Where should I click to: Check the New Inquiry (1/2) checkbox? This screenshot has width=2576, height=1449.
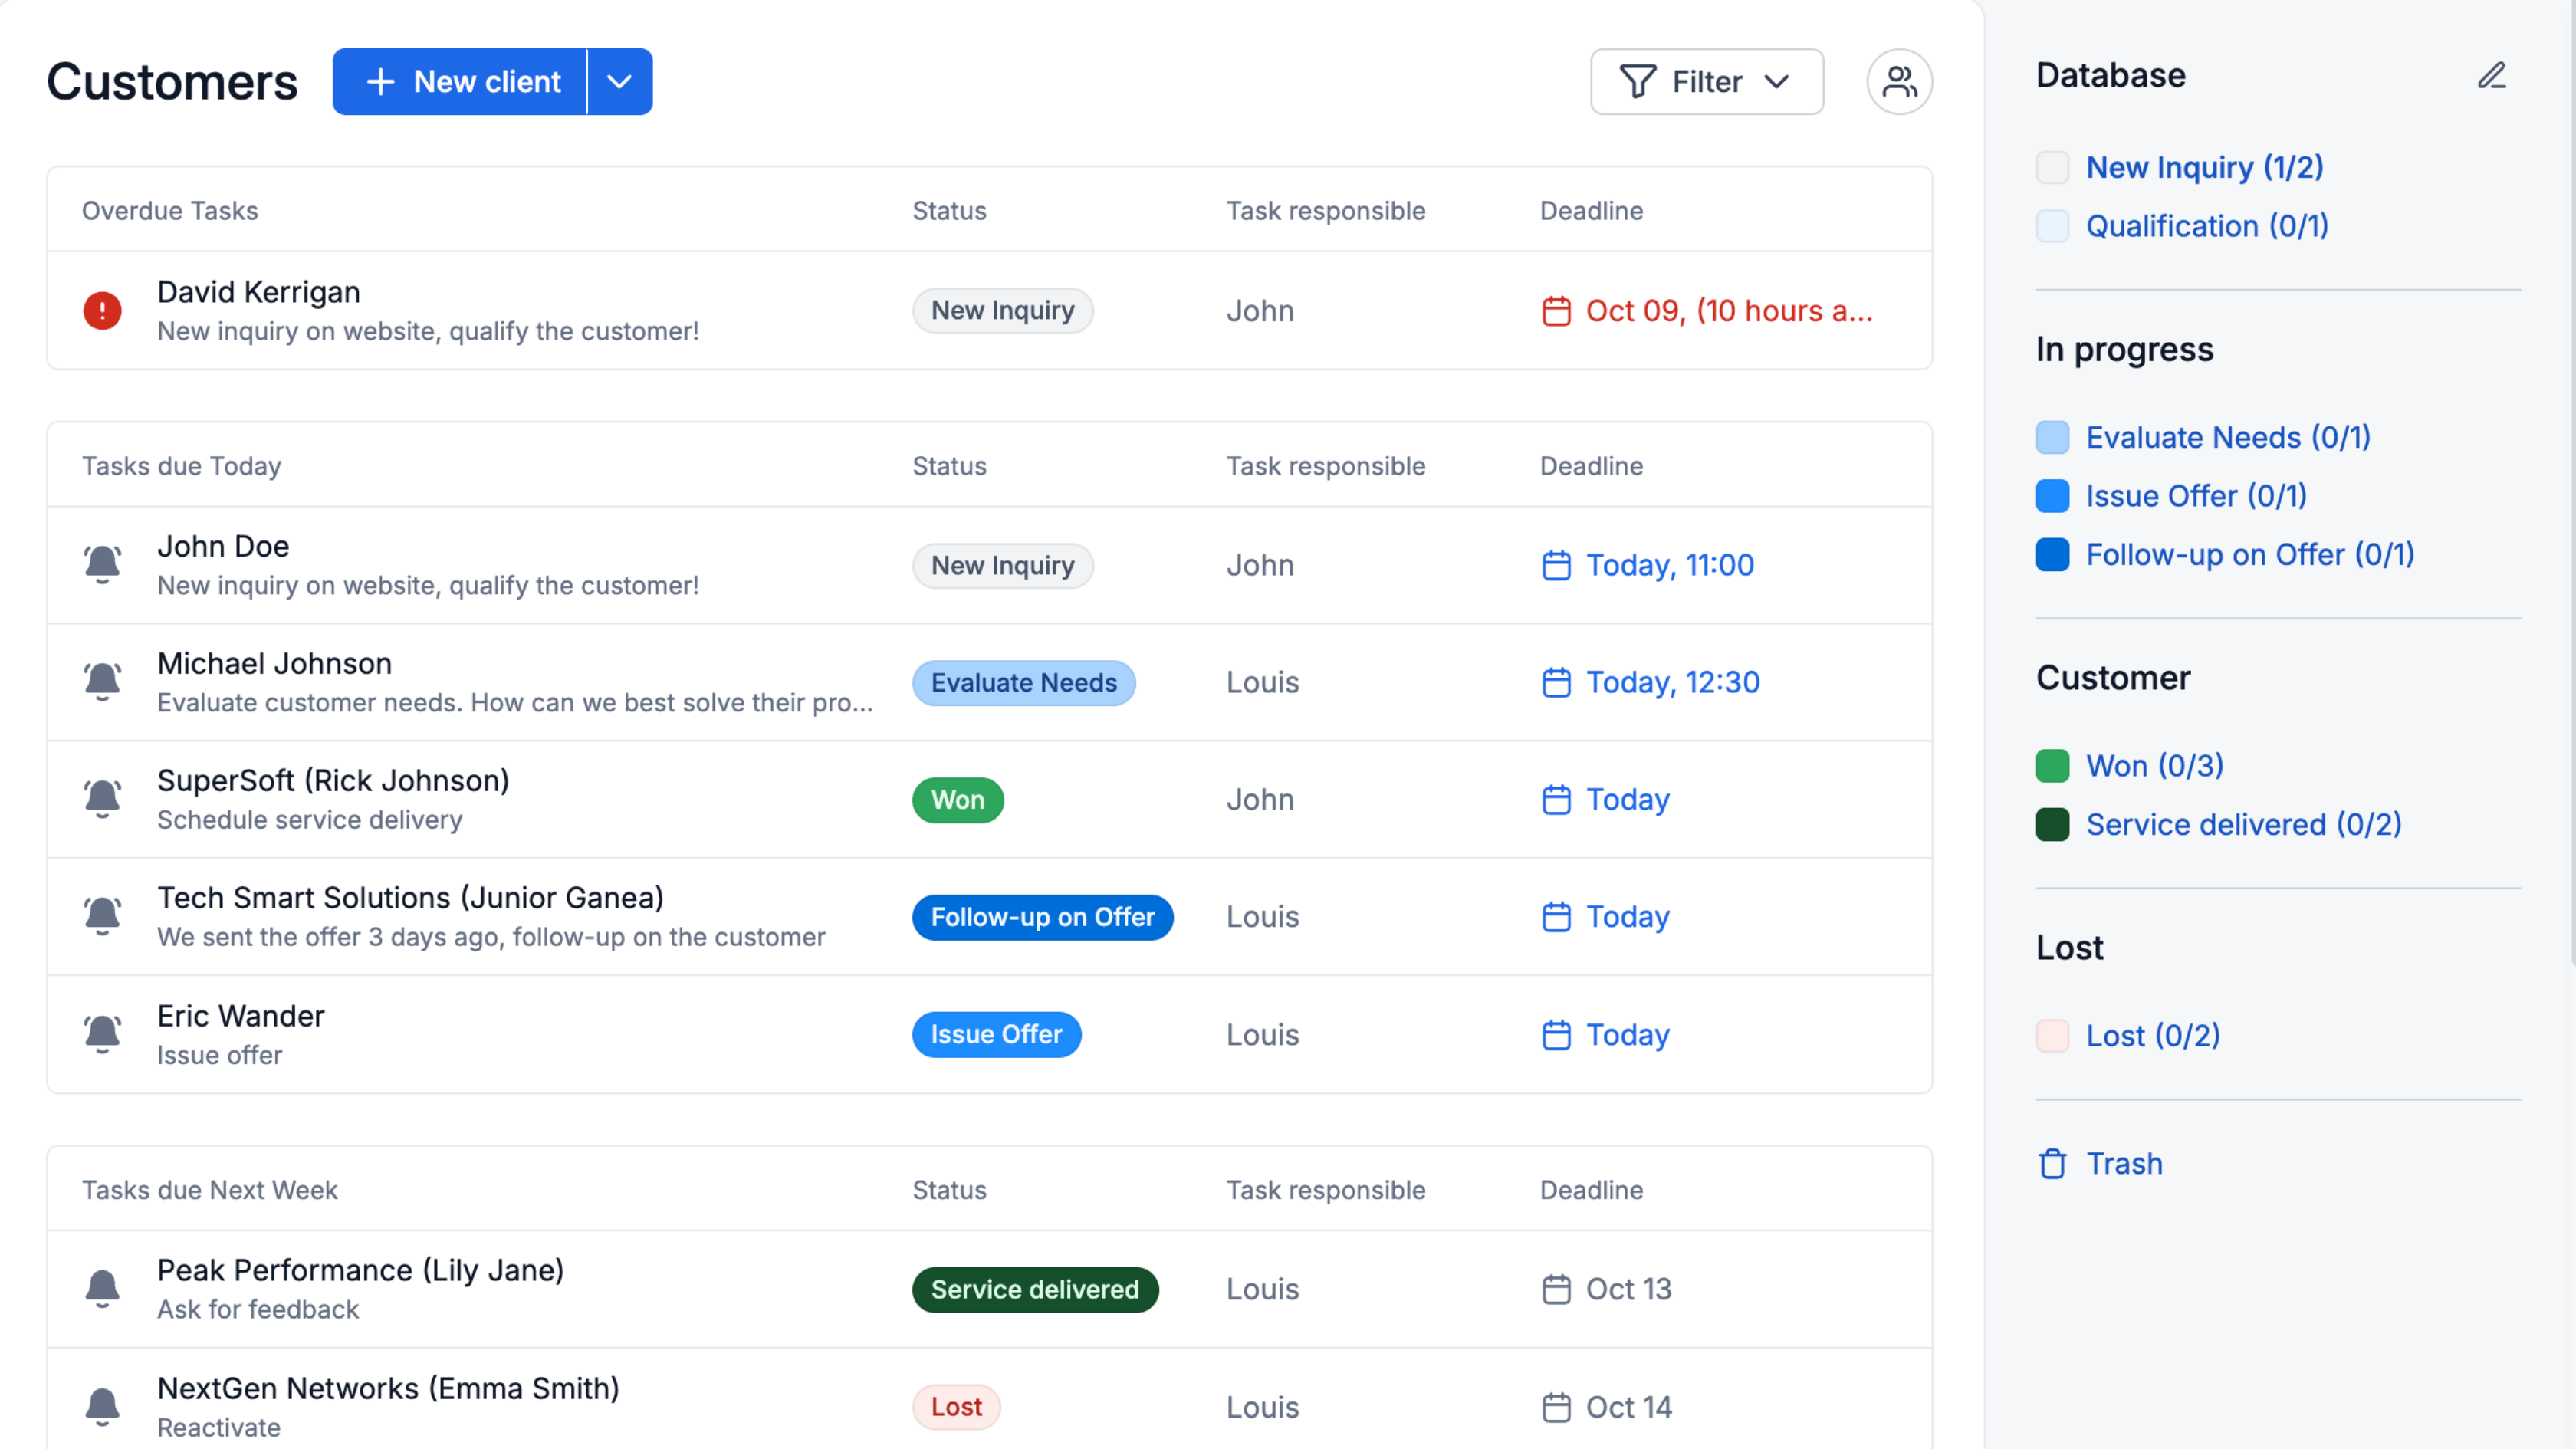[x=2055, y=167]
